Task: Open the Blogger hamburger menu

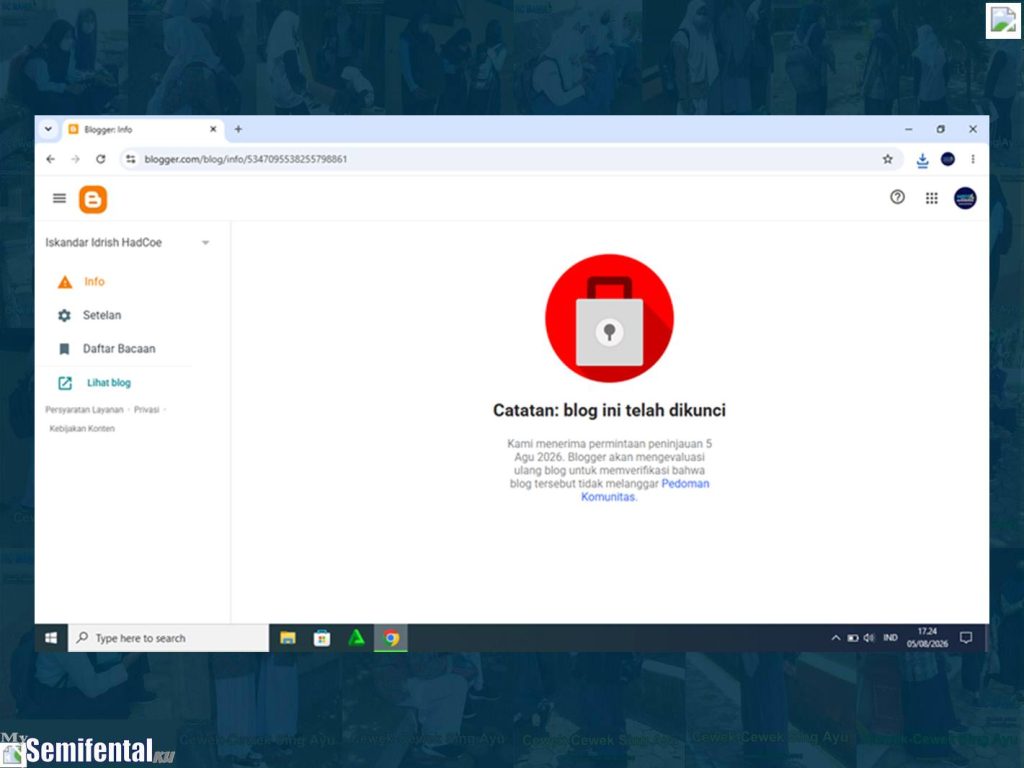Action: tap(59, 198)
